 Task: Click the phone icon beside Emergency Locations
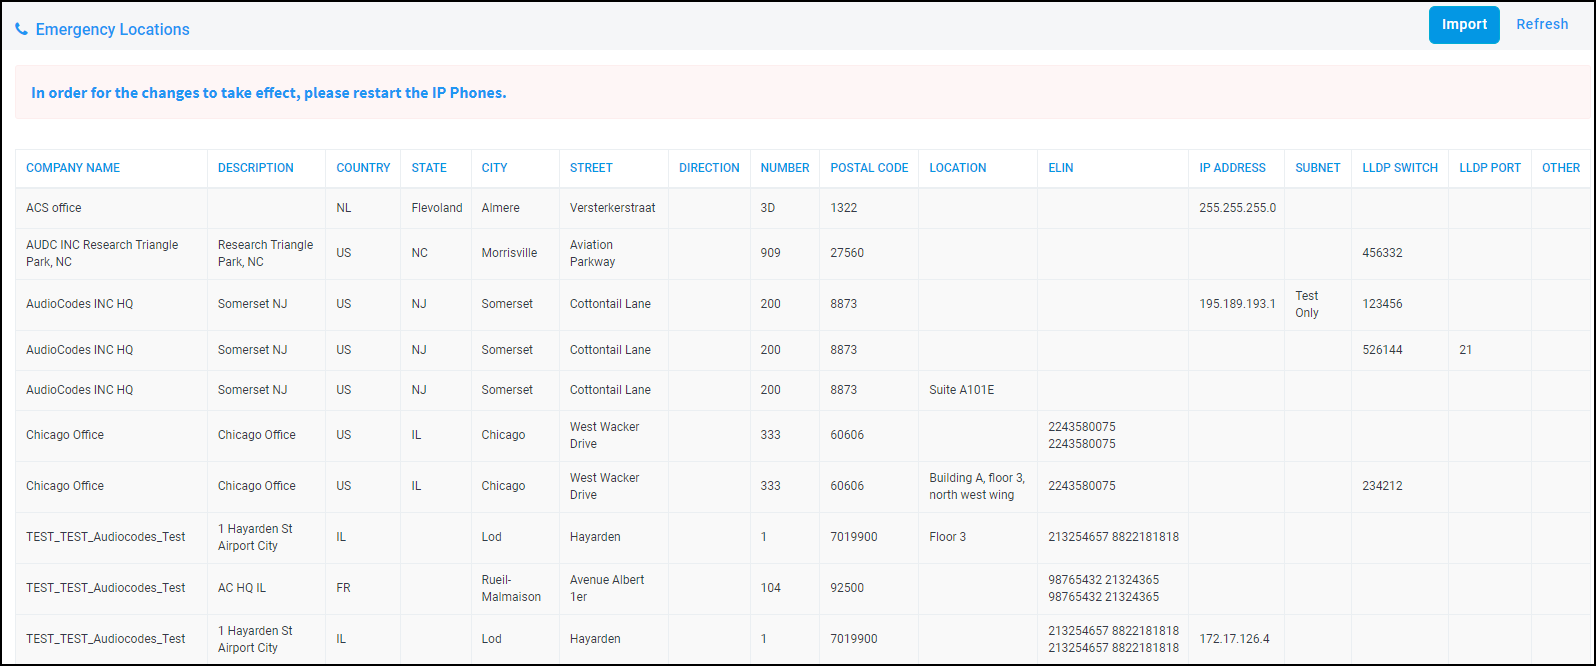tap(22, 30)
